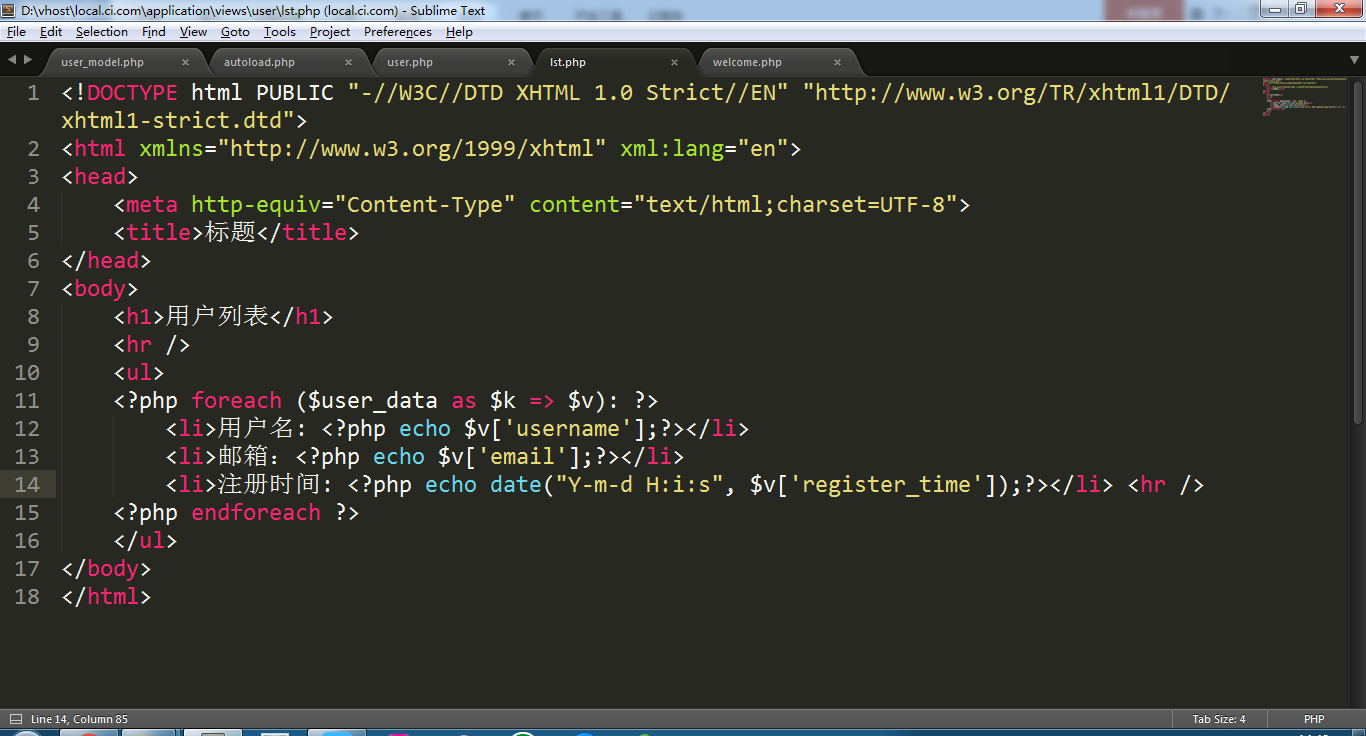Open the Tab Size: 4 selector
Image resolution: width=1366 pixels, height=736 pixels.
pyautogui.click(x=1218, y=719)
